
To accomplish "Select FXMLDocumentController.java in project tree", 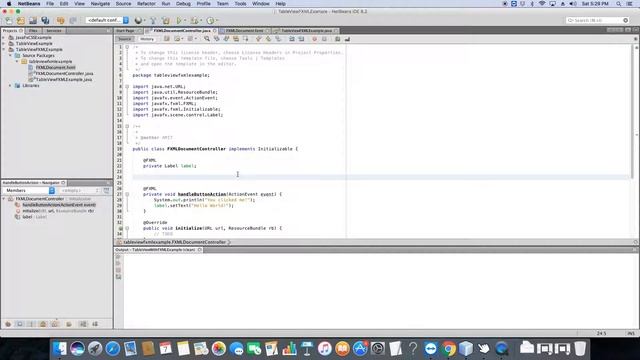I will point(64,73).
